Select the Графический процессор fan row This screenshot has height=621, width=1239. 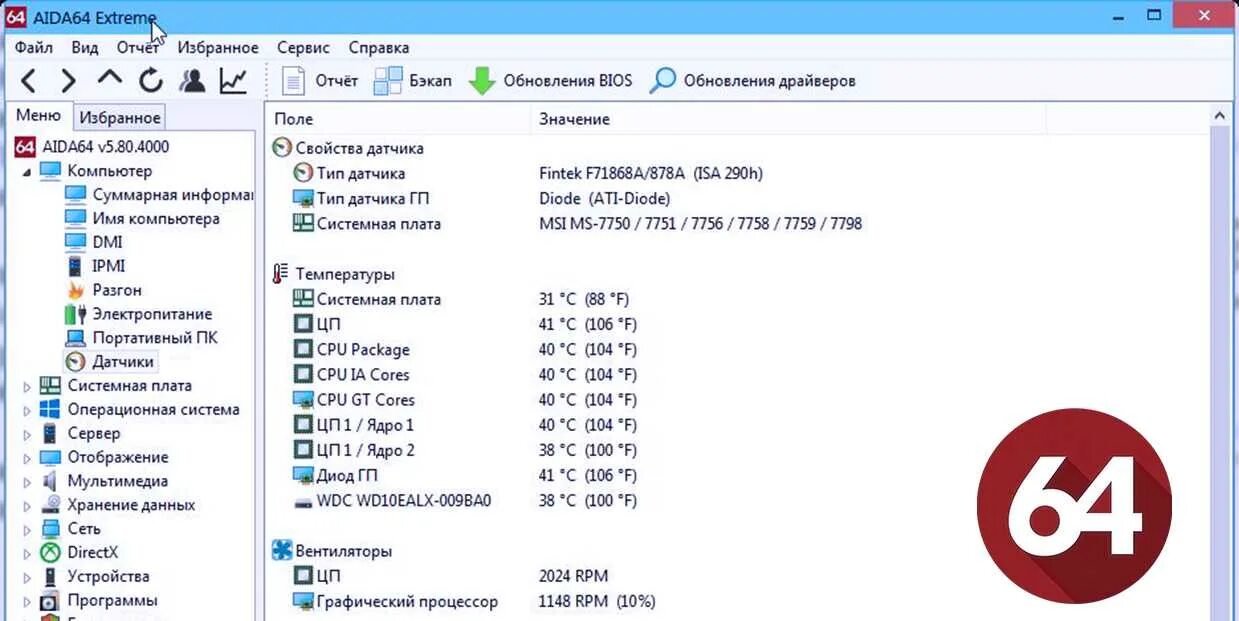pyautogui.click(x=737, y=601)
